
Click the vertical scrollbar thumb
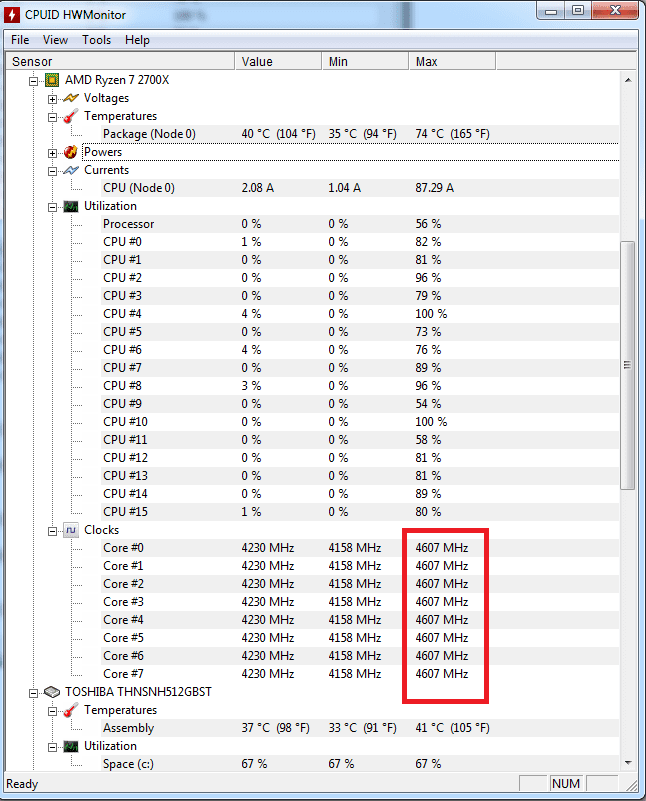pos(628,365)
